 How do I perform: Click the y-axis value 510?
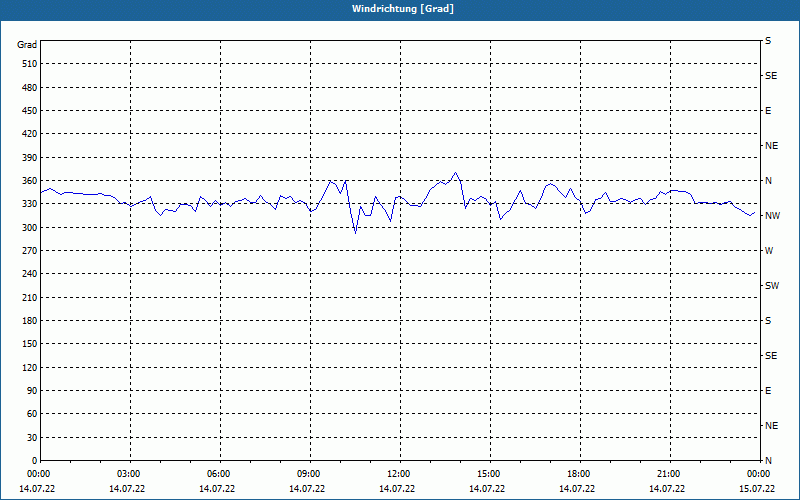point(30,64)
